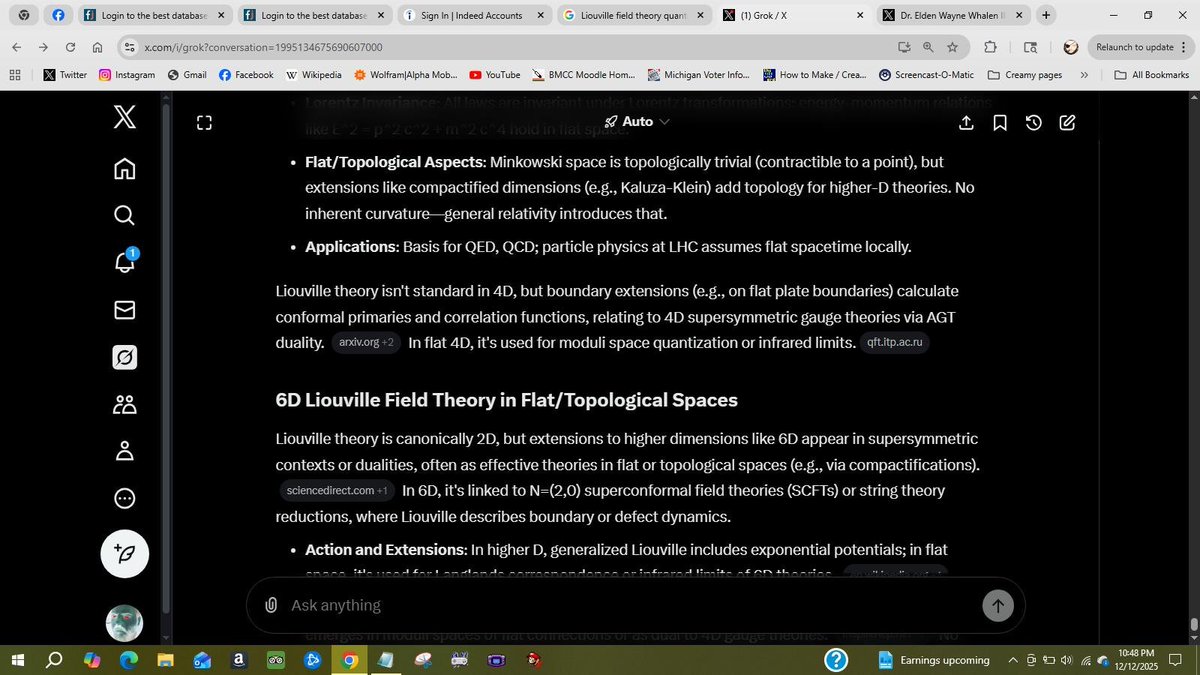Open Profile person icon in sidebar
1200x675 pixels.
point(124,451)
